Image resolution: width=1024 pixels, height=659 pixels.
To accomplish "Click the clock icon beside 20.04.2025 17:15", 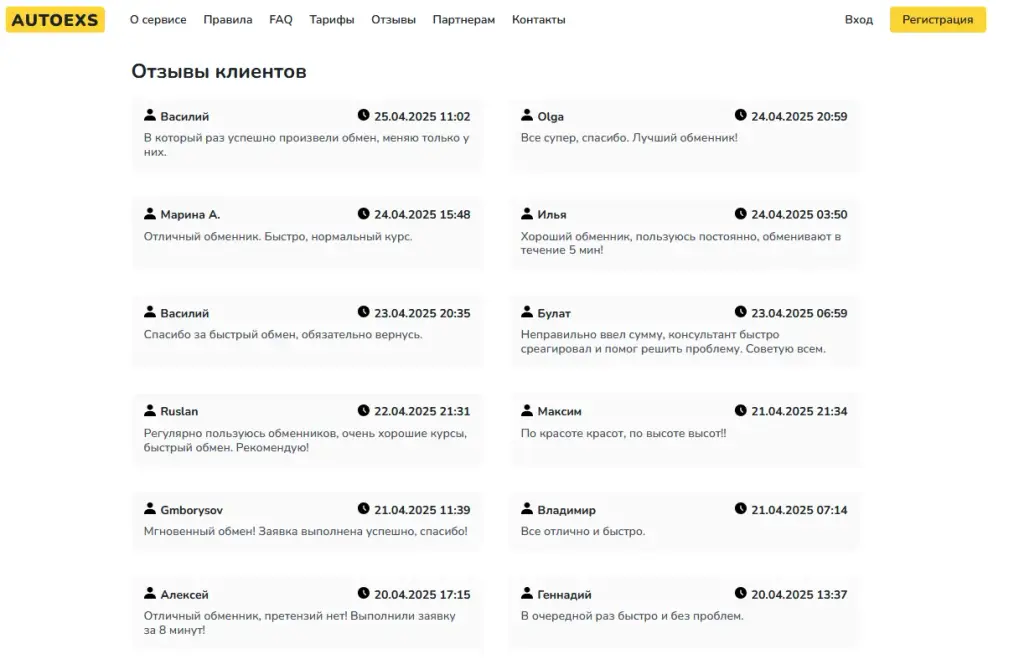I will coord(364,593).
